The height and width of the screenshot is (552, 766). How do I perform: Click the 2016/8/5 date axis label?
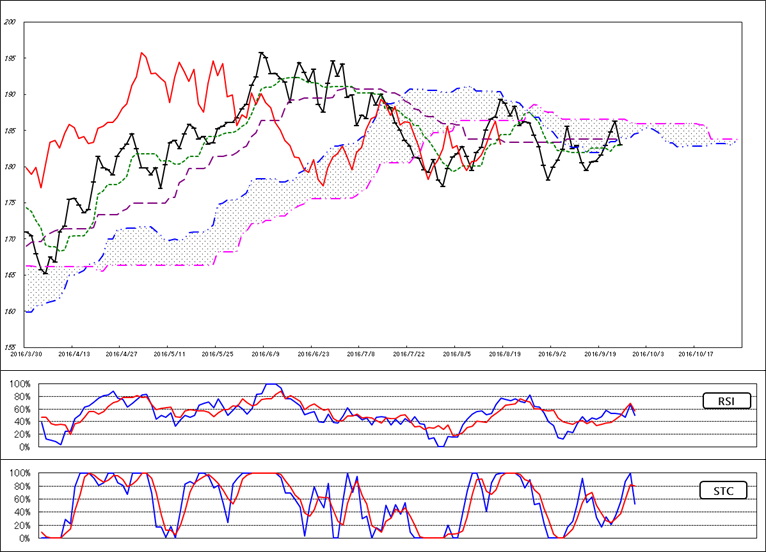tap(456, 353)
